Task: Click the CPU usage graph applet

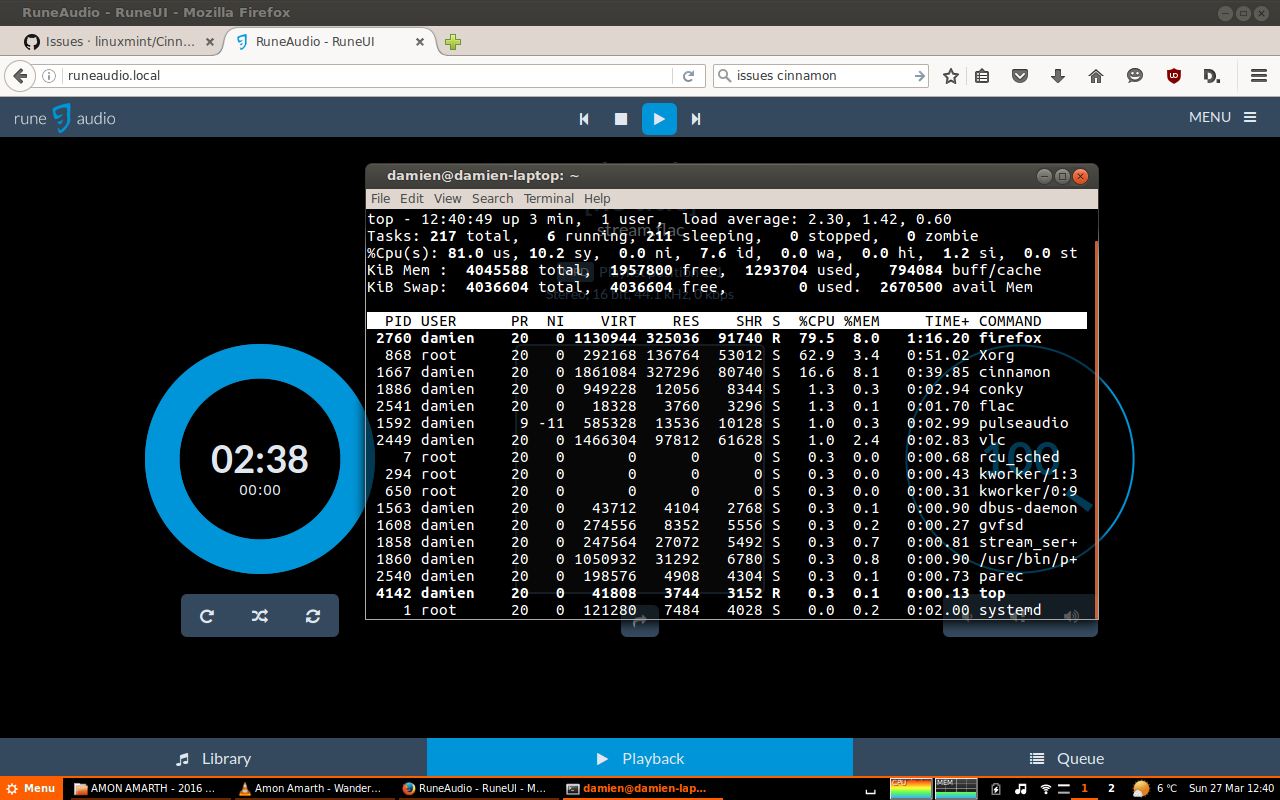Action: [x=909, y=789]
